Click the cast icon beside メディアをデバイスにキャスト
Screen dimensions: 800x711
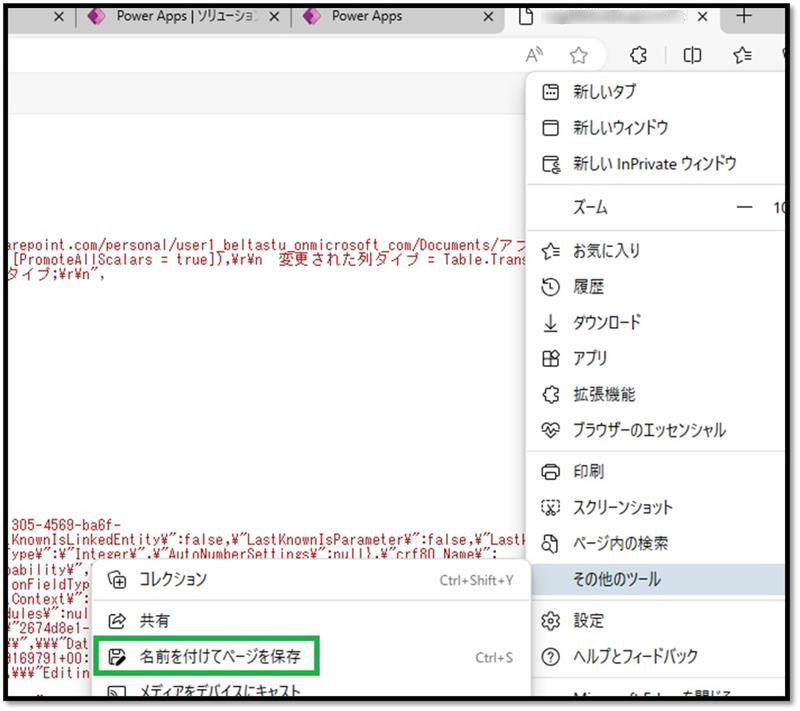click(117, 692)
